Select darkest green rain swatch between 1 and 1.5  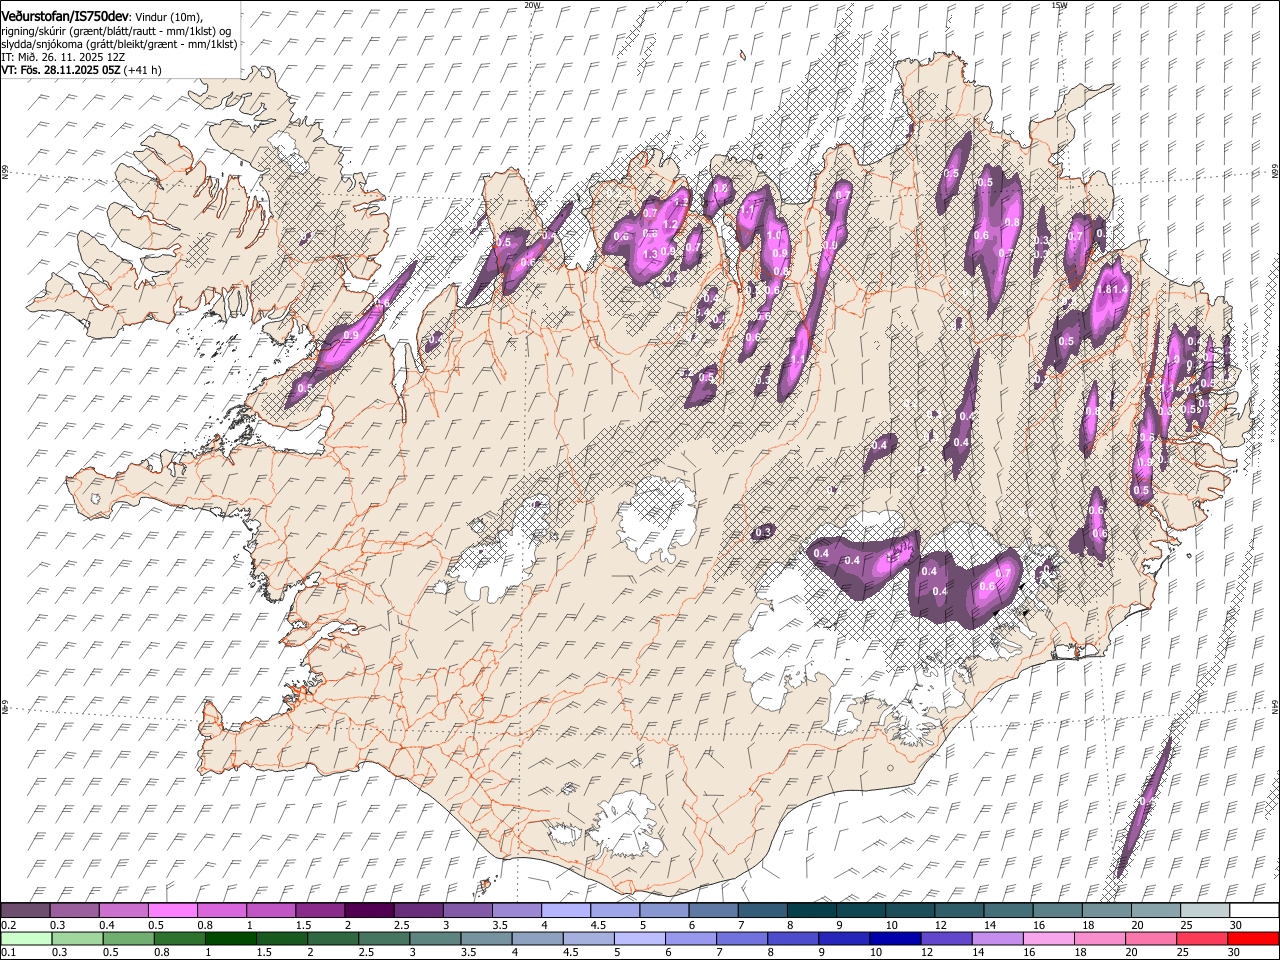coord(230,938)
